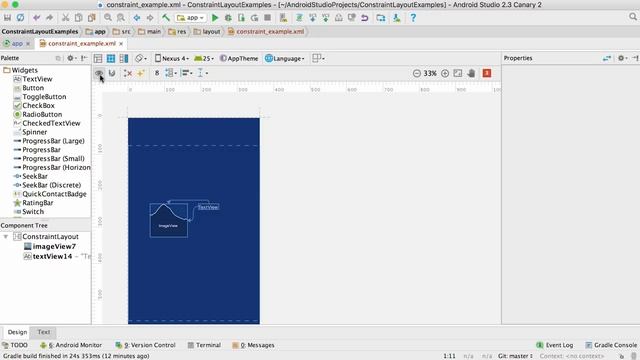Screen dimensions: 640x360
Task: Open the Version Control tool window
Action: tap(145, 345)
